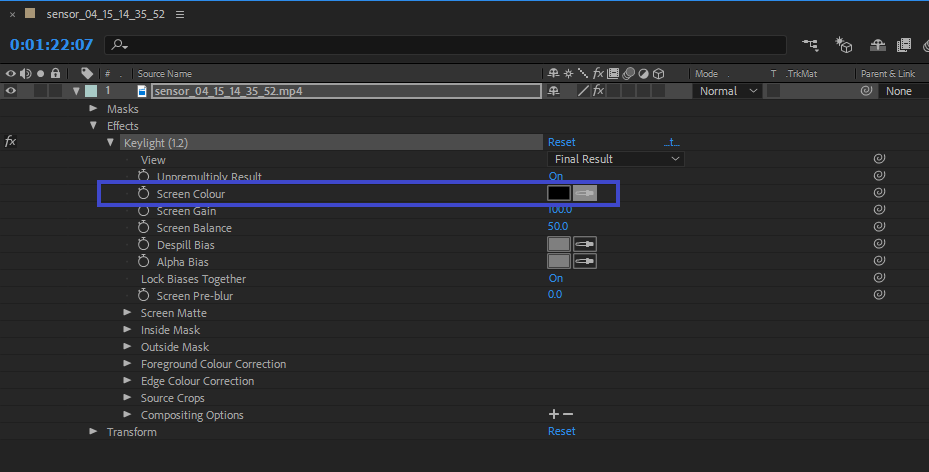
Task: Click Reset for Keylight (1.2)
Action: [561, 142]
